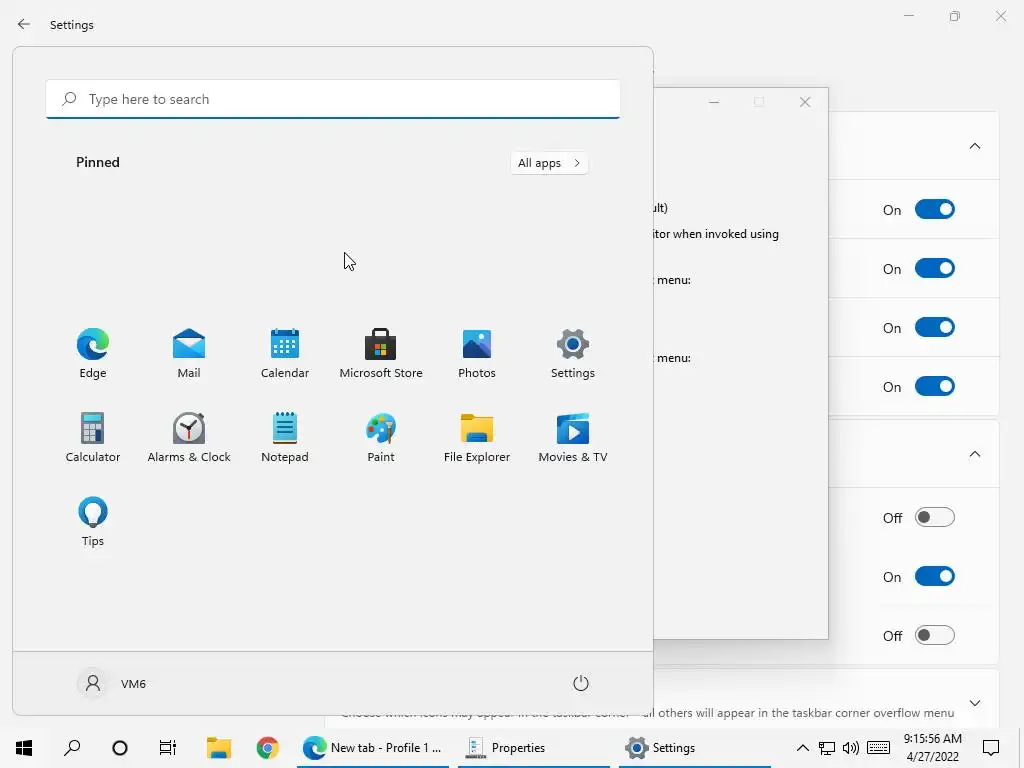Turn off the third On toggle in Settings
The height and width of the screenshot is (768, 1024).
point(935,327)
